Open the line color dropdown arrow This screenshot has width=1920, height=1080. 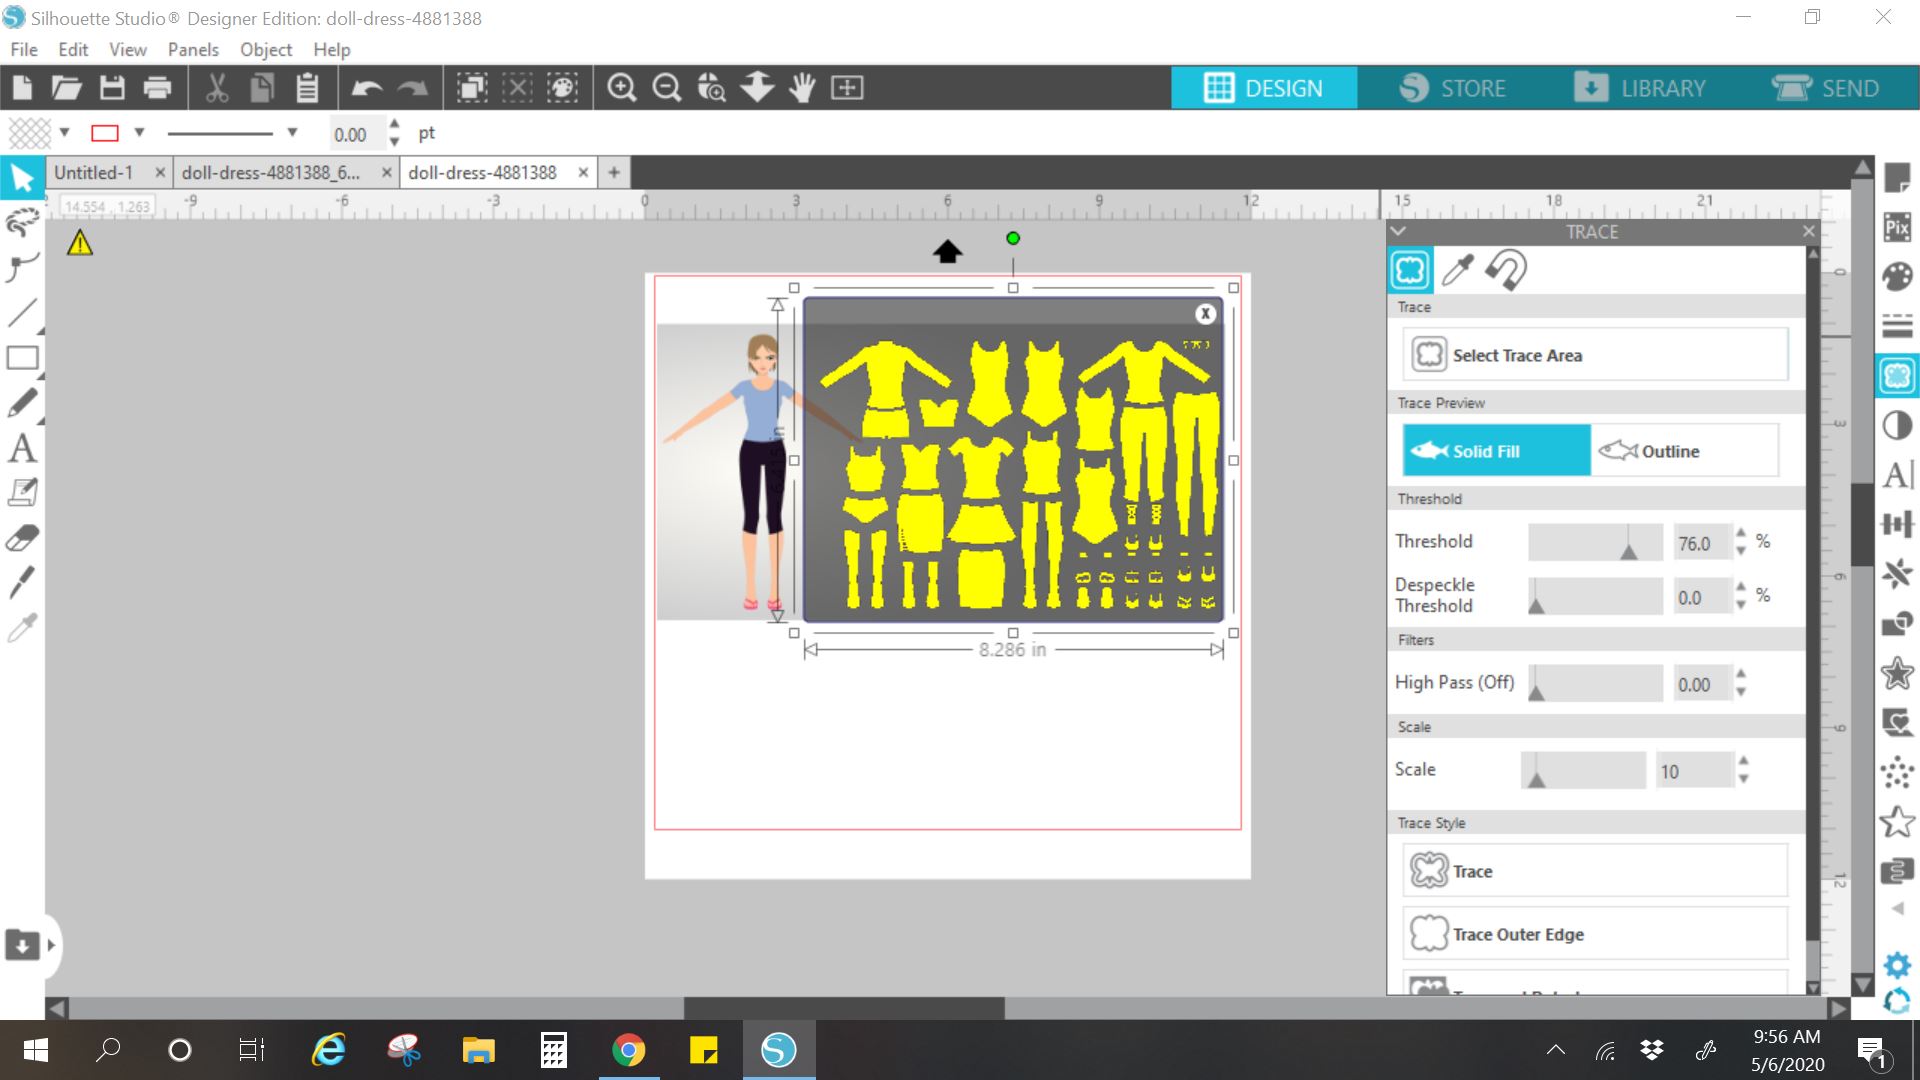tap(140, 133)
